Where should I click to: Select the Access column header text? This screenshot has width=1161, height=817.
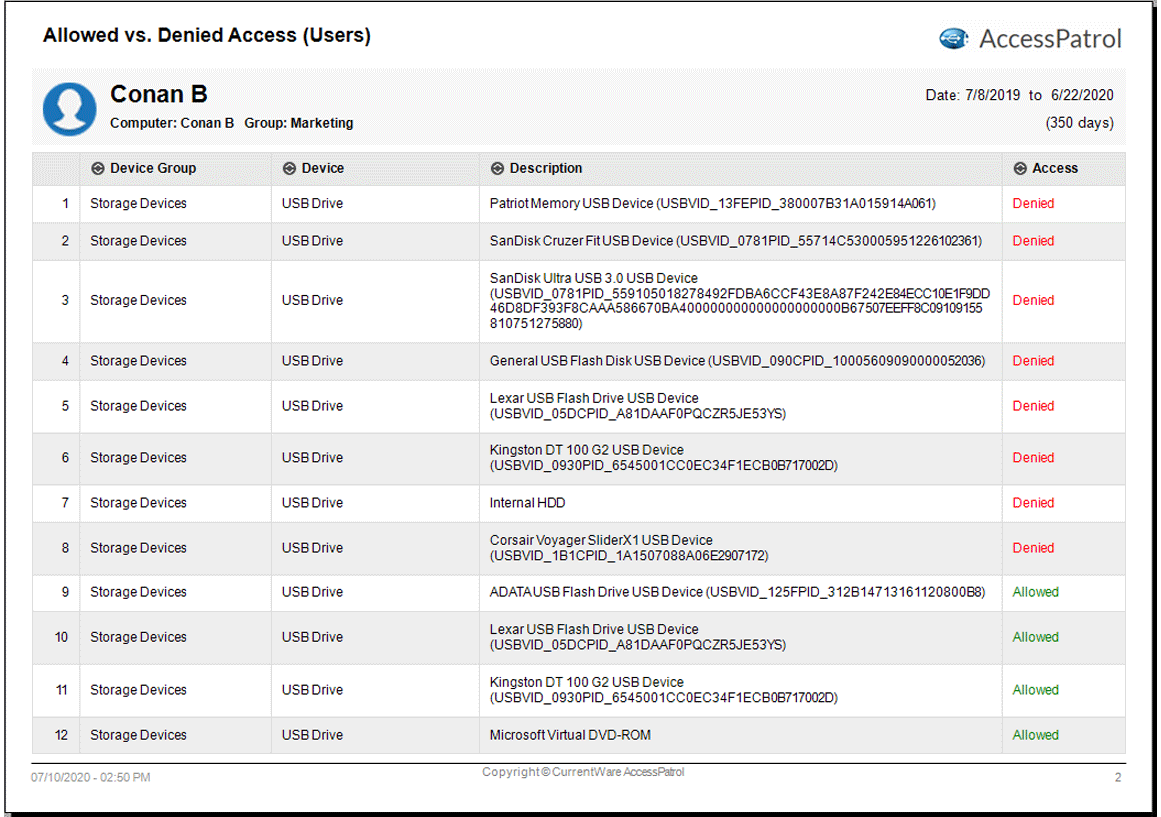[x=1055, y=168]
